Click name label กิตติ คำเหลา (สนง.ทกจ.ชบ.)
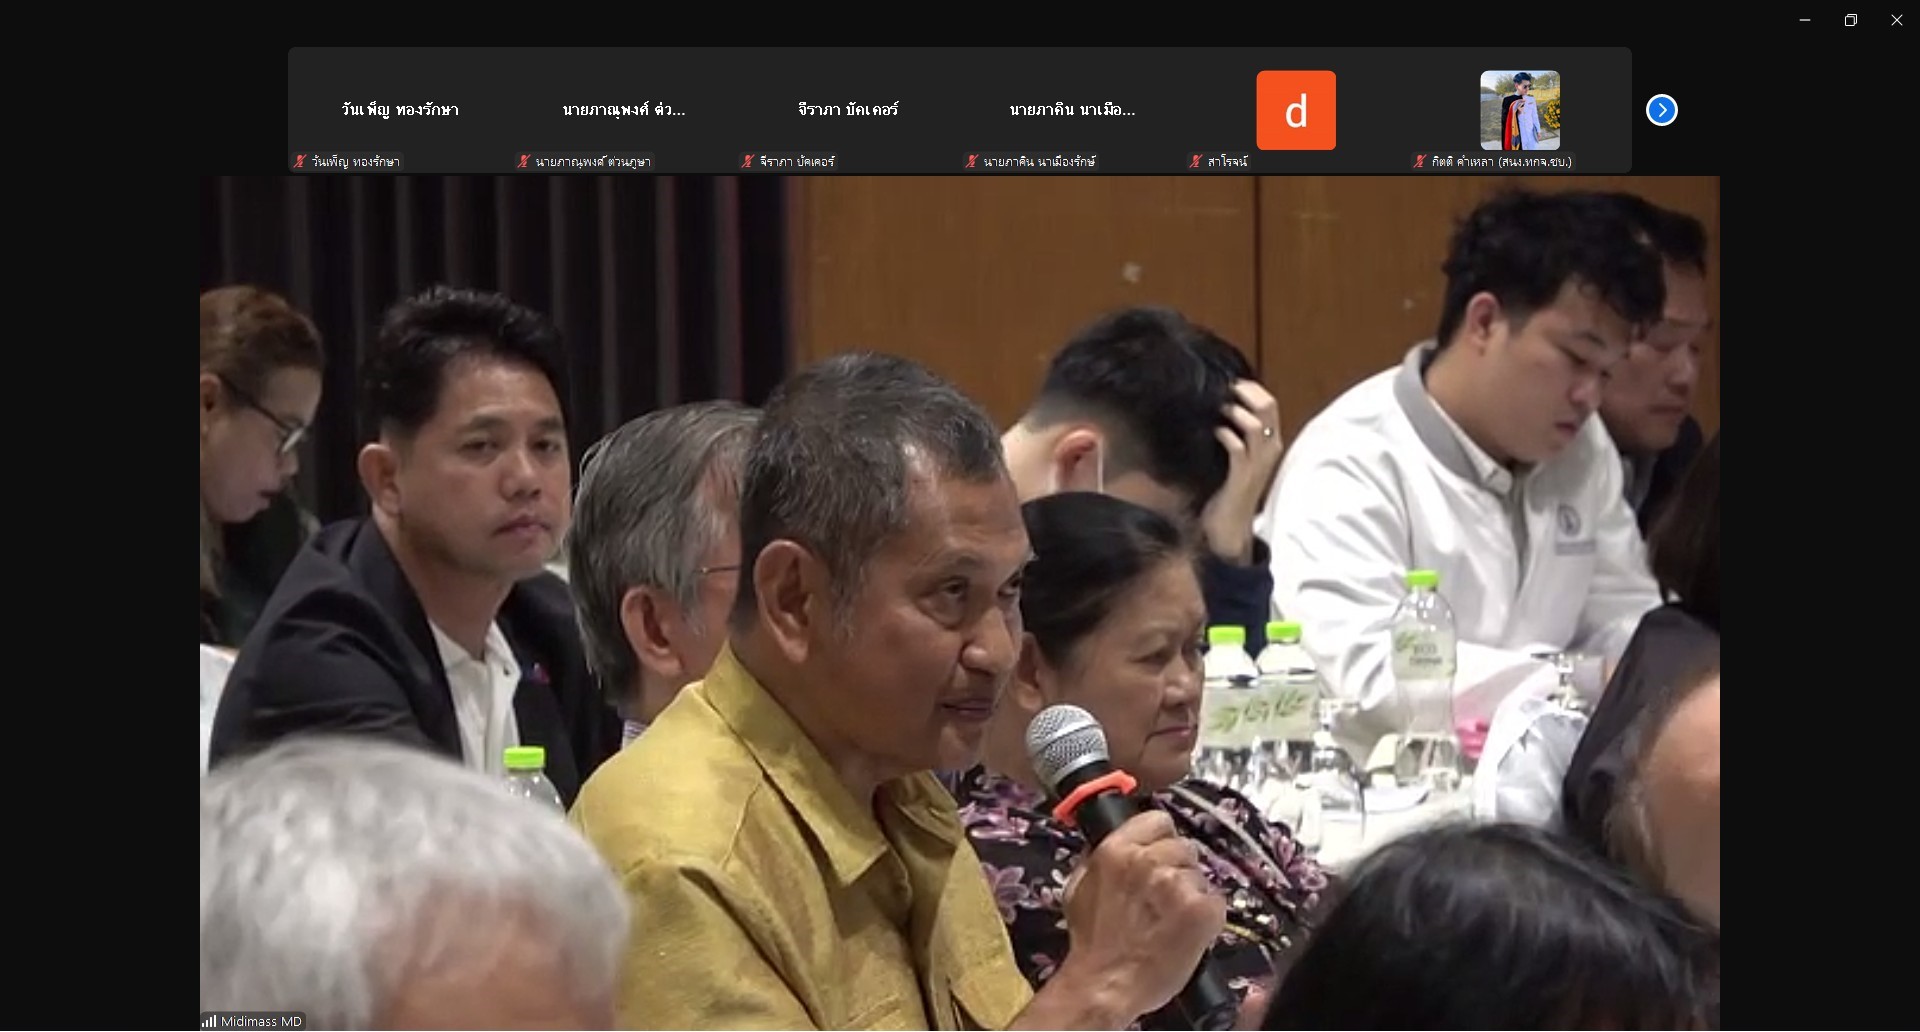This screenshot has width=1920, height=1032. [x=1501, y=161]
